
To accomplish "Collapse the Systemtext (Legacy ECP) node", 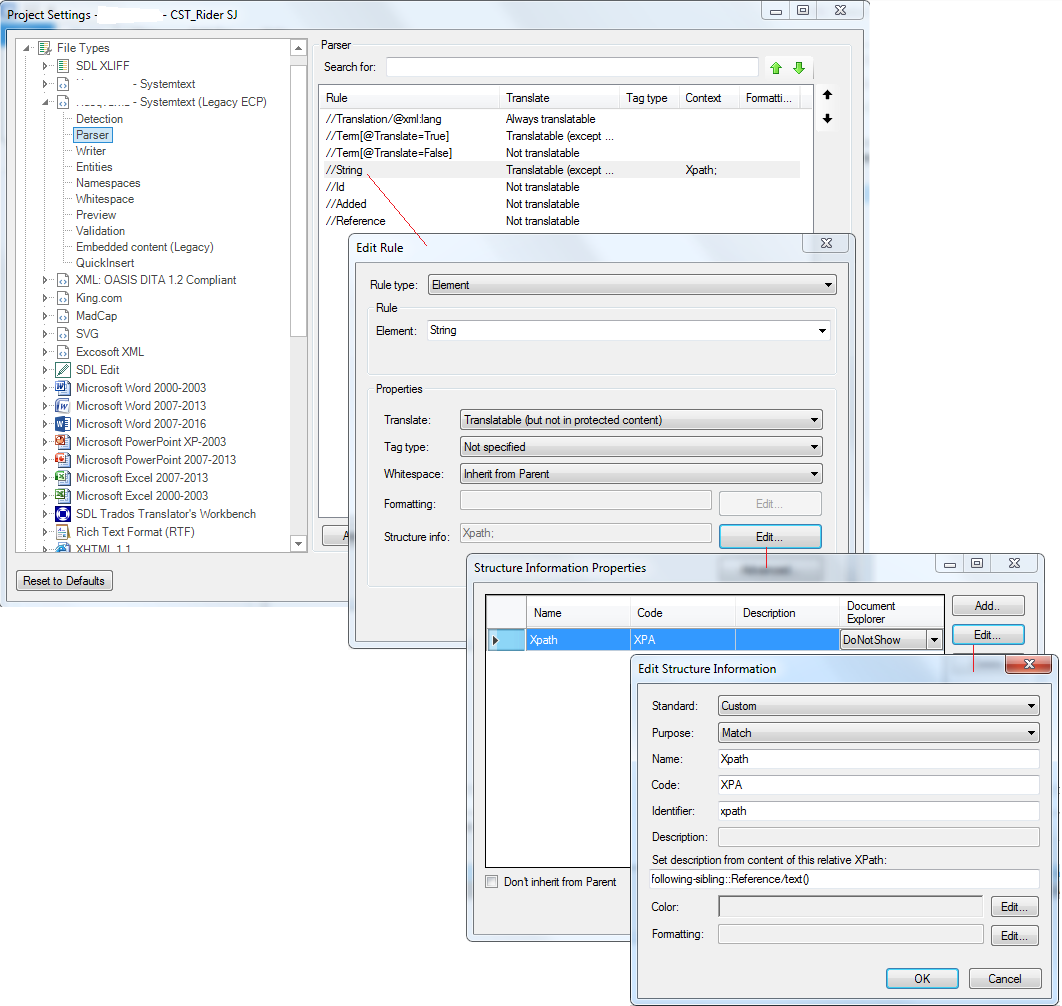I will coord(45,102).
